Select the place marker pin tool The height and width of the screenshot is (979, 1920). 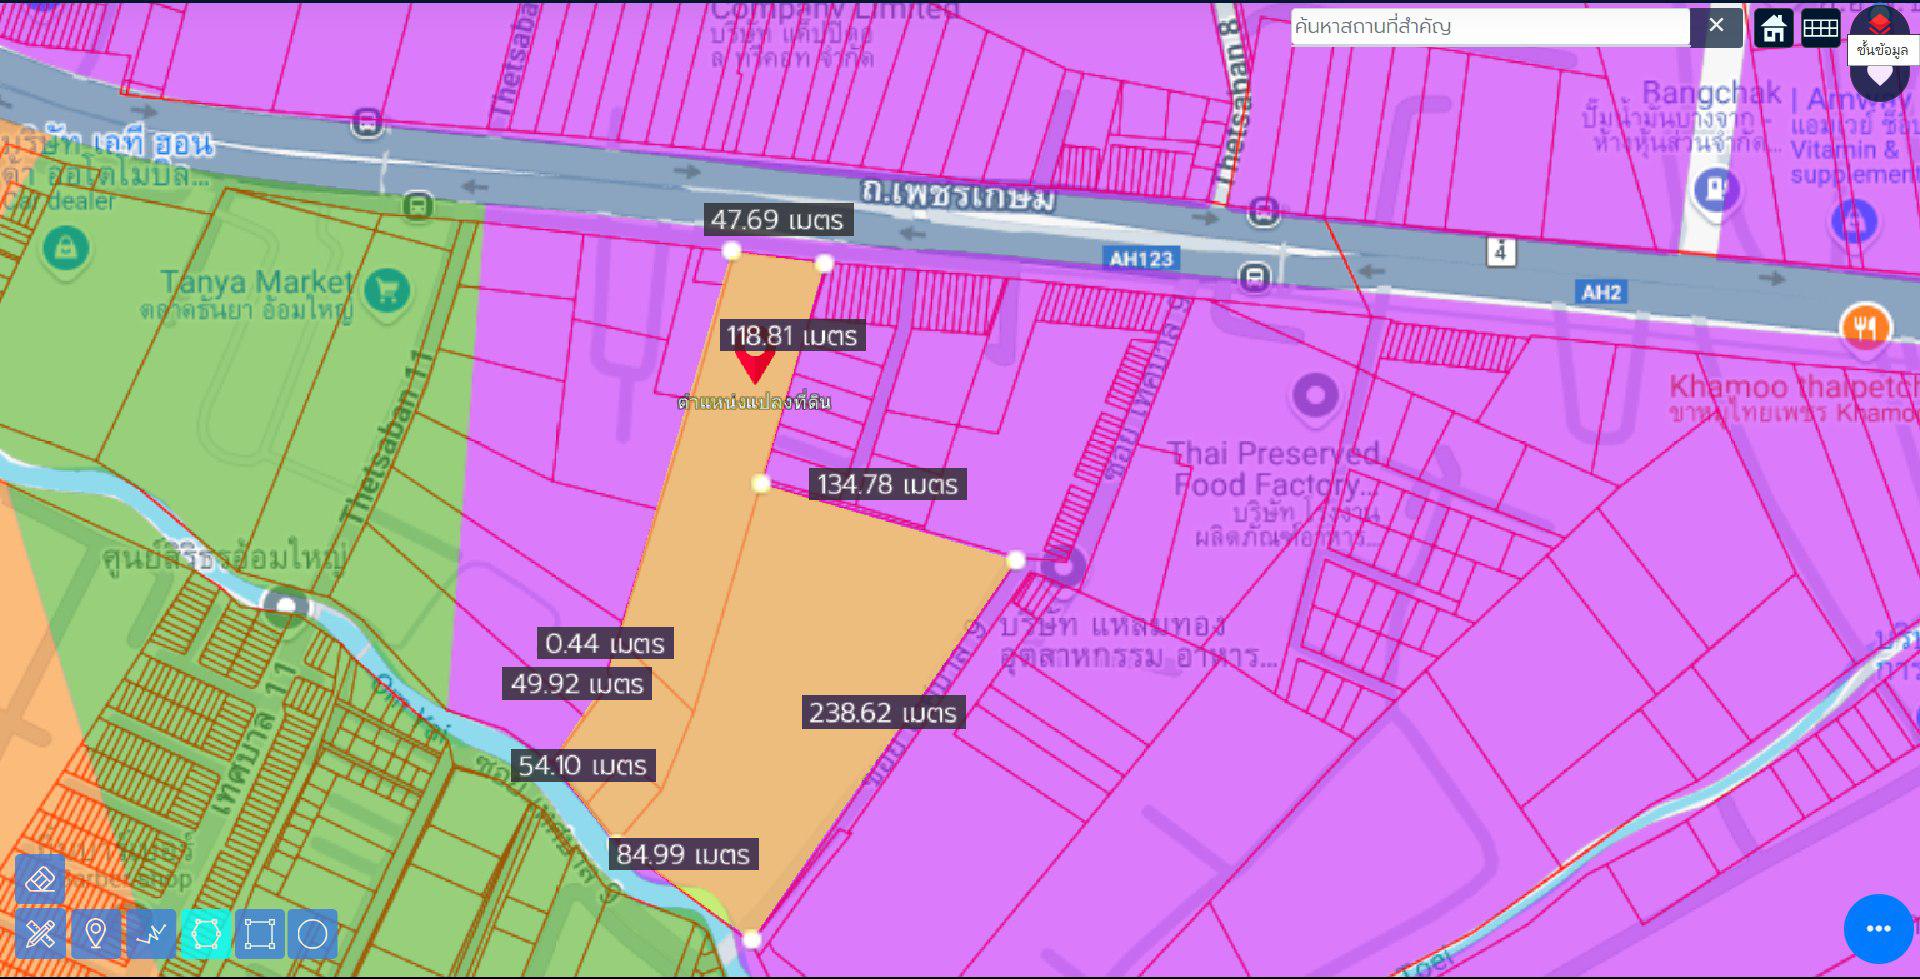[96, 934]
